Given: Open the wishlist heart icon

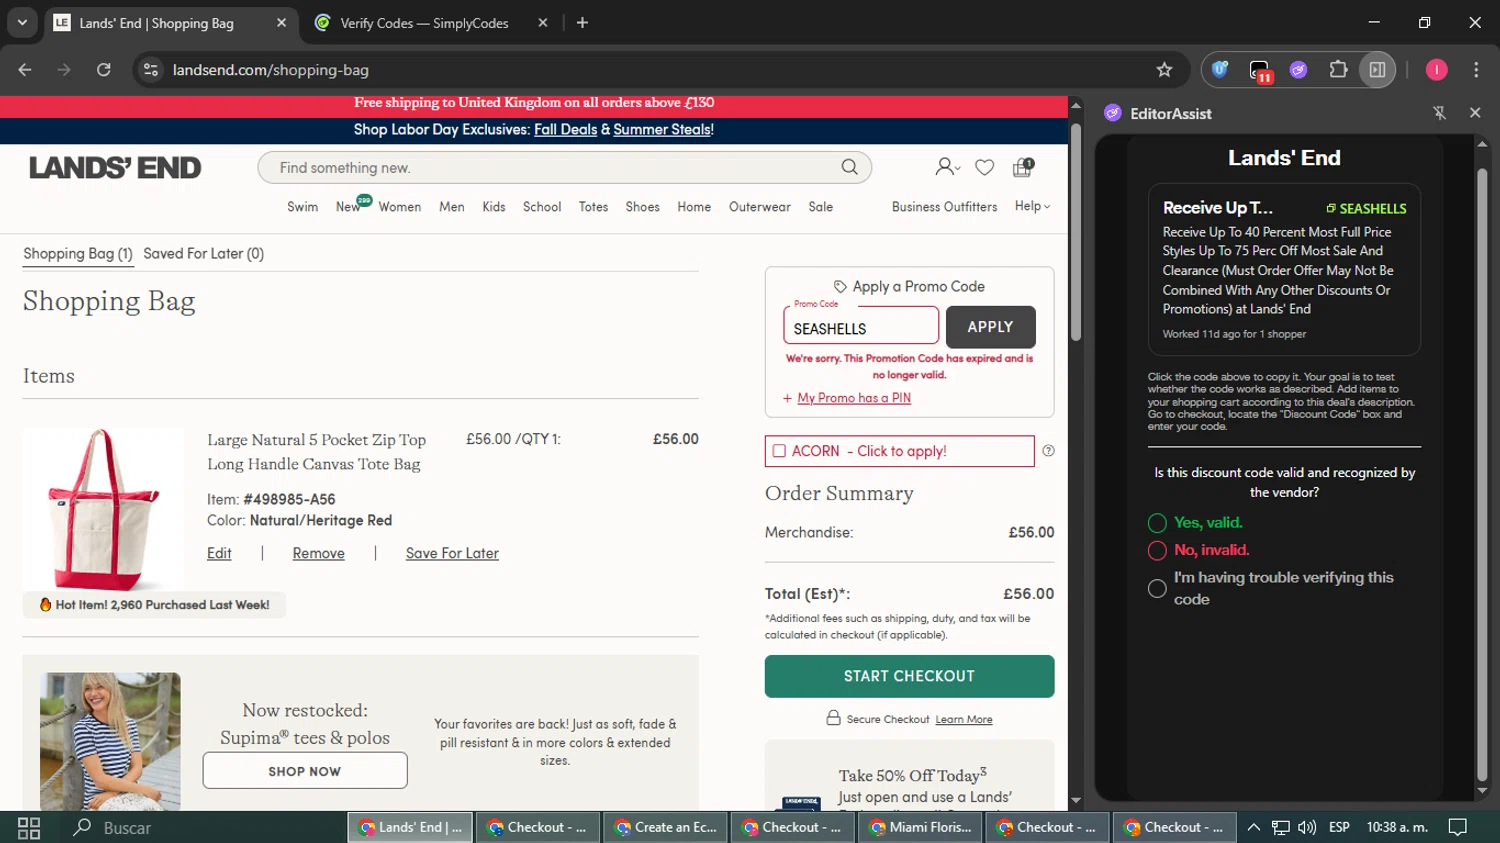Looking at the screenshot, I should point(985,167).
